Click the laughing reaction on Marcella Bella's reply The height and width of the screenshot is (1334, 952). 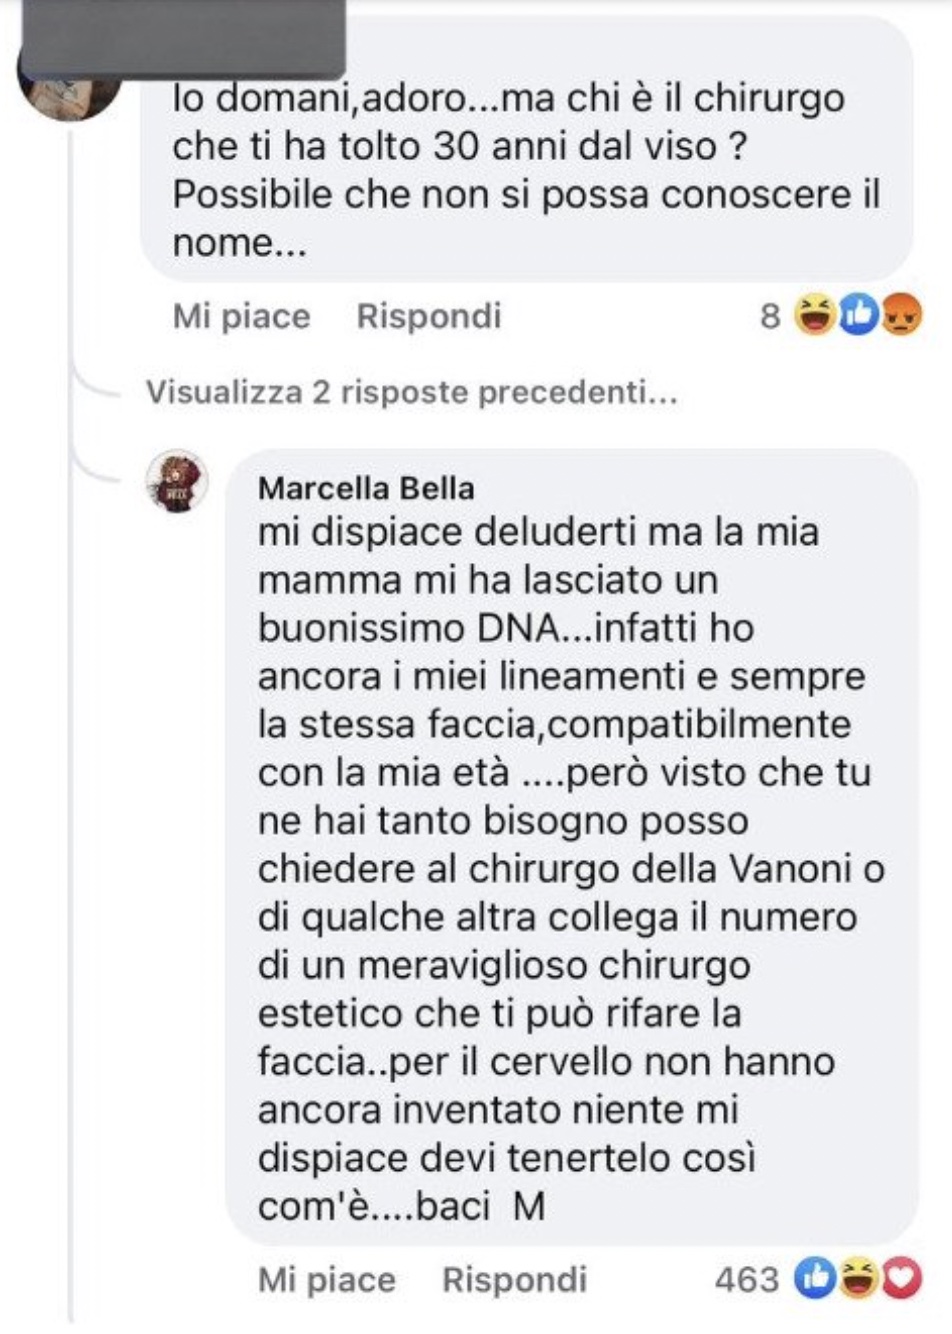[x=857, y=1278]
